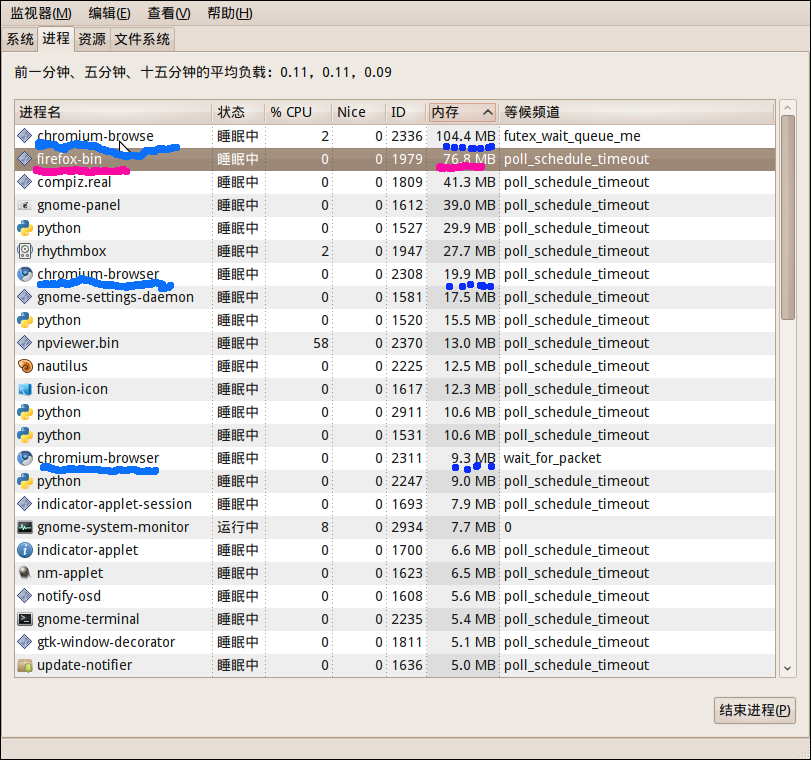Click the process ID 2934

click(x=407, y=527)
